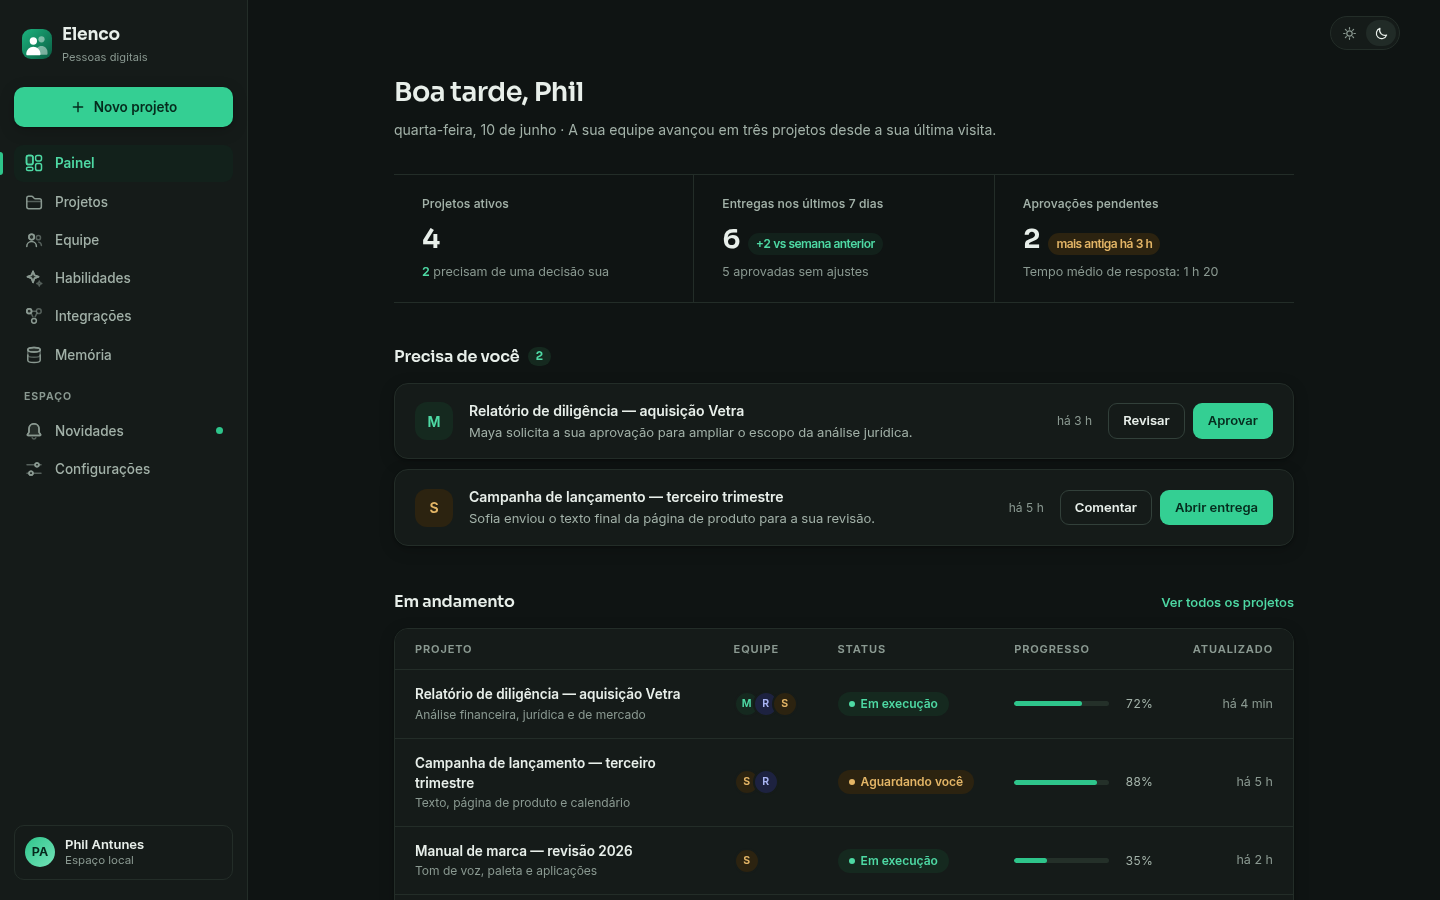Screen dimensions: 1440x900
Task: Click the Configurações sliders icon
Action: click(x=34, y=469)
